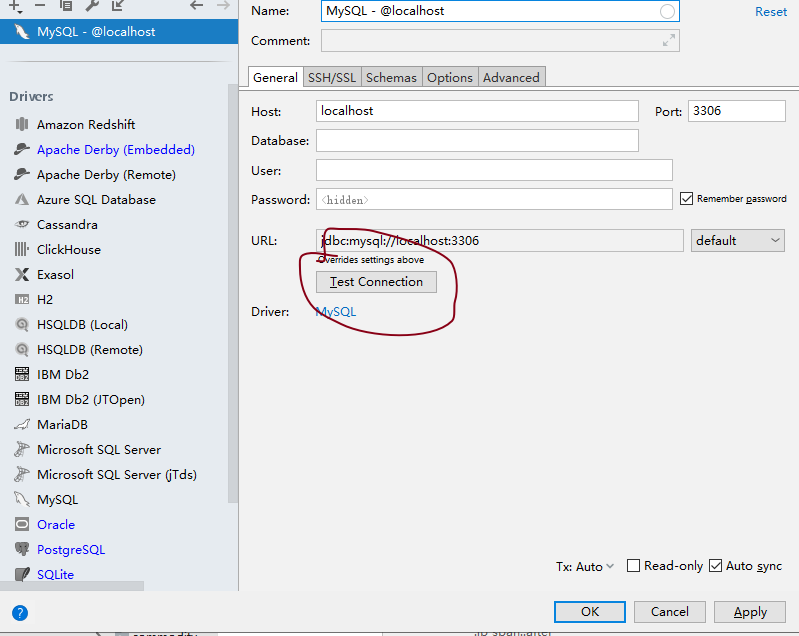Click Azure SQL Database driver icon
This screenshot has height=636, width=799.
[22, 199]
